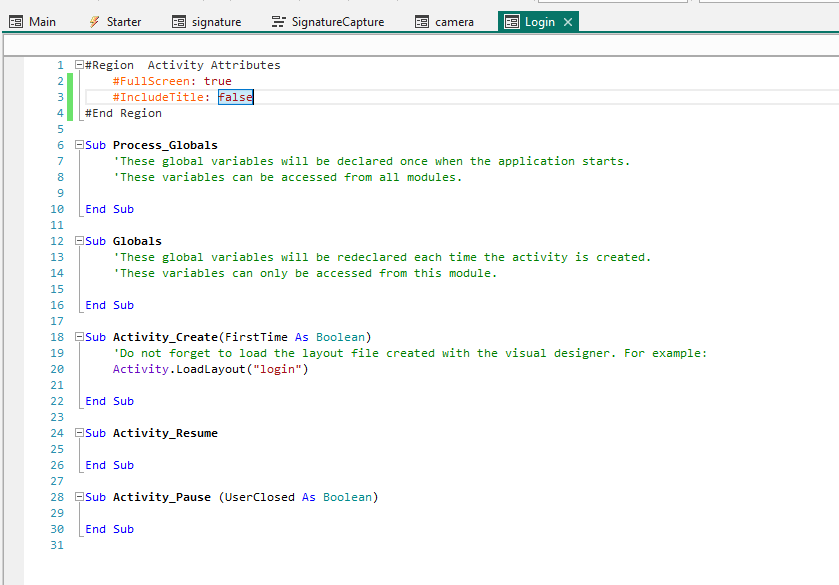The width and height of the screenshot is (839, 585).
Task: Click the SignatureCapture class icon
Action: point(278,22)
